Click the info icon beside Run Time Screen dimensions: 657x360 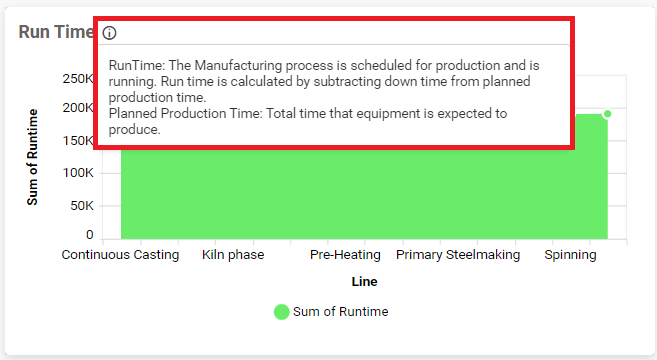coord(109,33)
